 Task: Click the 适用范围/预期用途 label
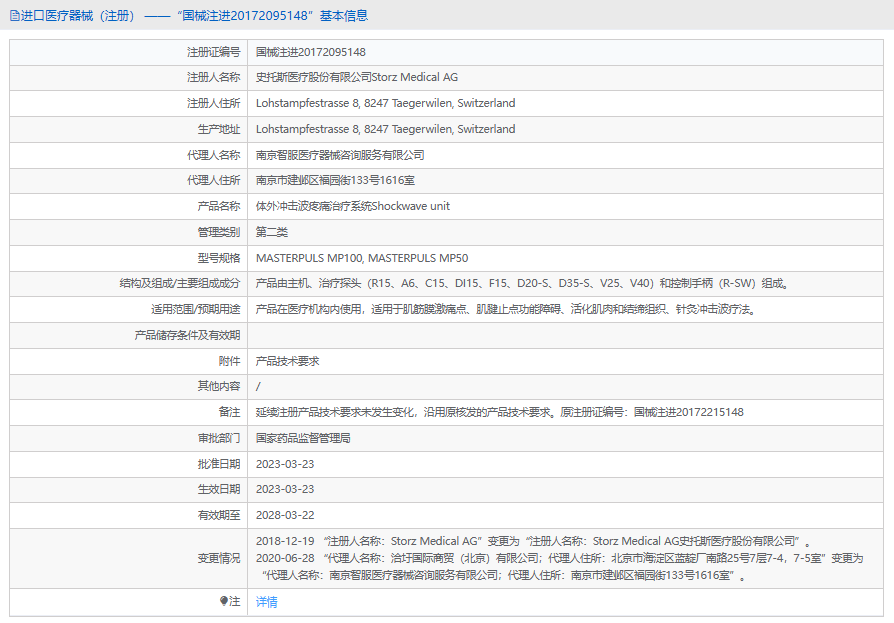pos(196,310)
